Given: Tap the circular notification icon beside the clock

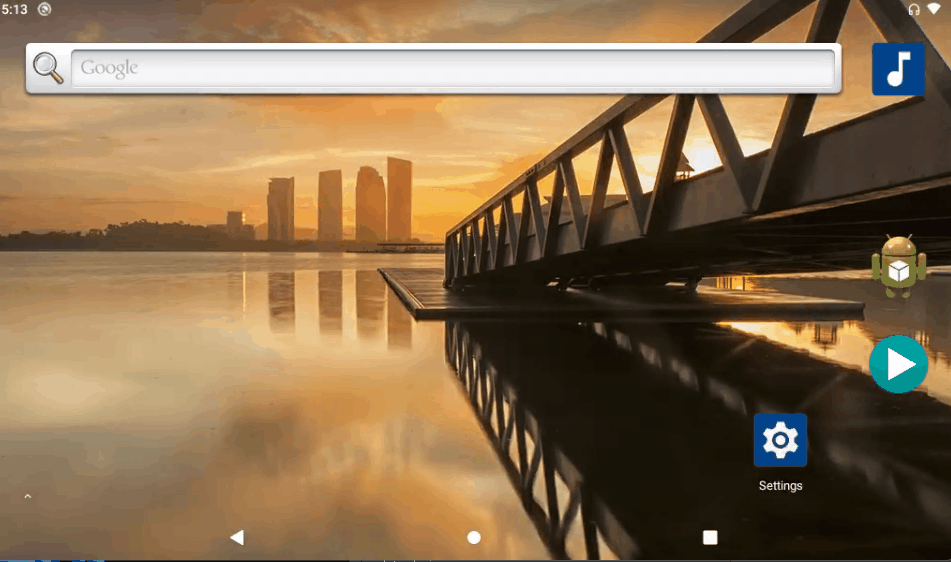Looking at the screenshot, I should [44, 9].
